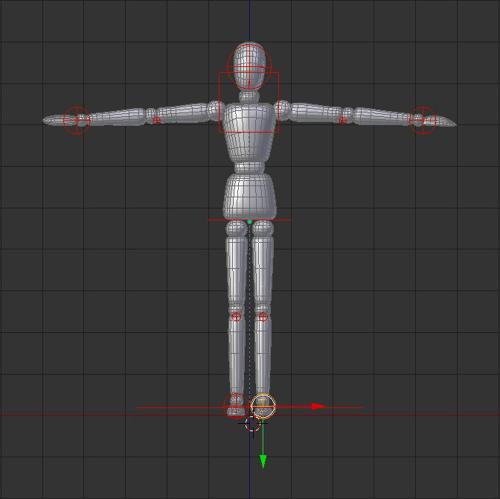
Task: Select knee control on viewer's left leg
Action: [x=236, y=316]
